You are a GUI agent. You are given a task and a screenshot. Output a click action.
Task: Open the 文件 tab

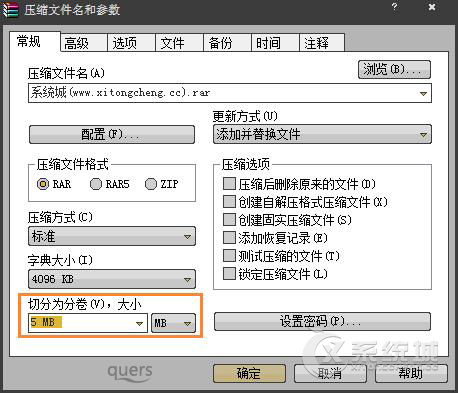pos(179,43)
